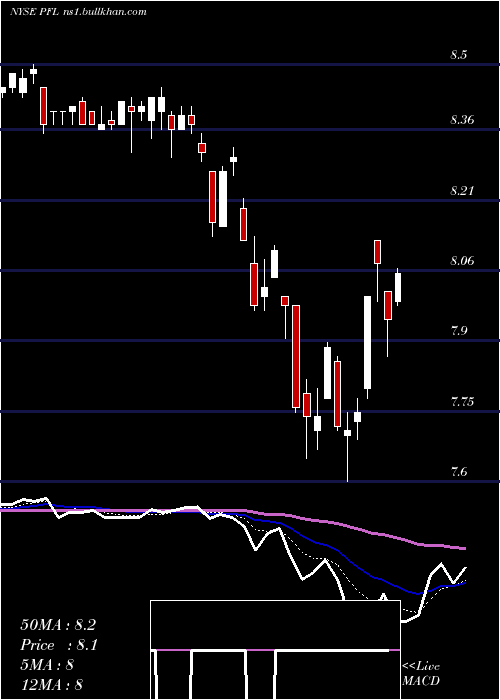Click the 8.36 price axis label
The height and width of the screenshot is (700, 500).
click(462, 120)
